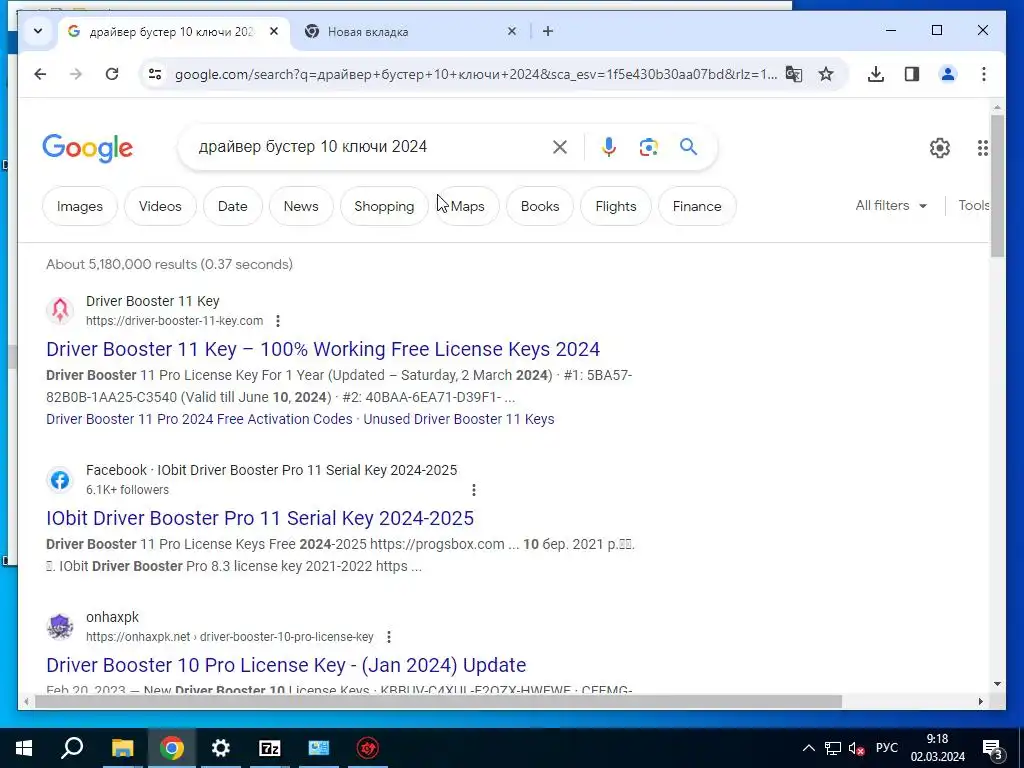1024x768 pixels.
Task: Expand the All filters dropdown
Action: click(891, 205)
